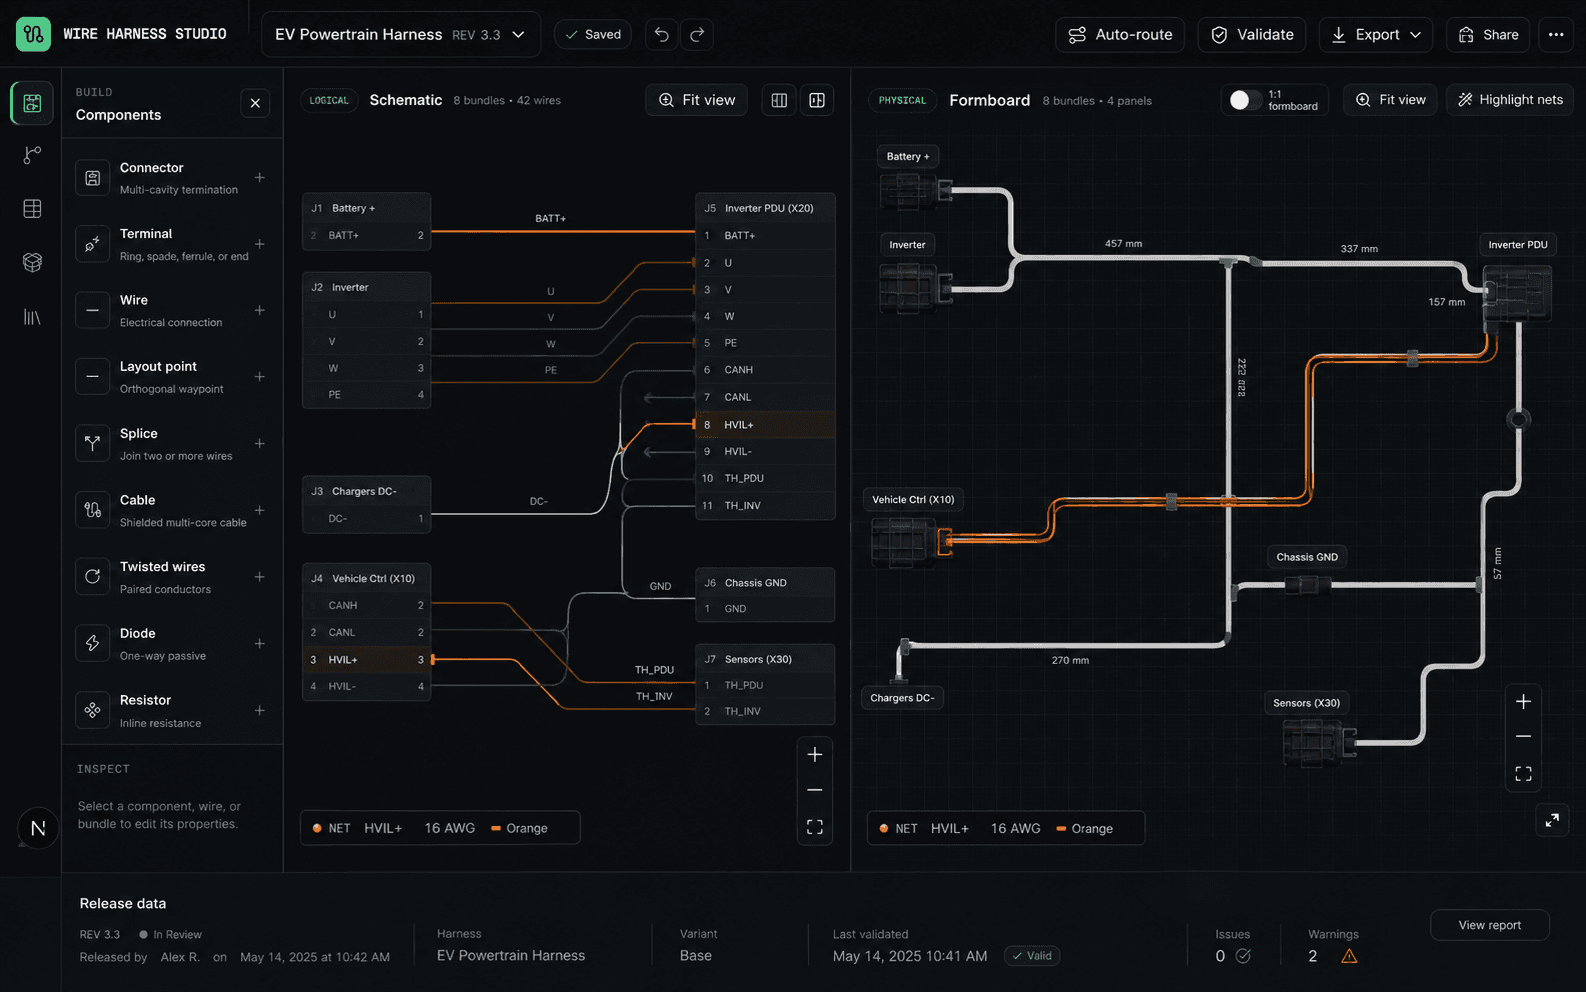Add a Wire component
This screenshot has height=992, width=1586.
coord(259,311)
